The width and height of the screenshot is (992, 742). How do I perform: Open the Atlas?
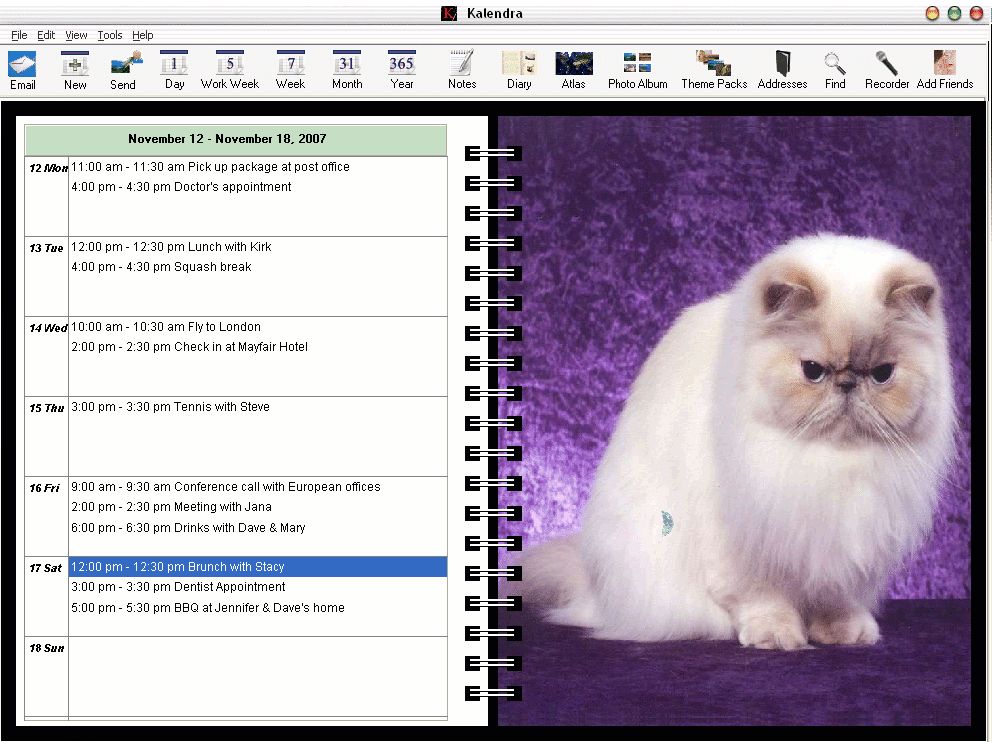coord(573,70)
